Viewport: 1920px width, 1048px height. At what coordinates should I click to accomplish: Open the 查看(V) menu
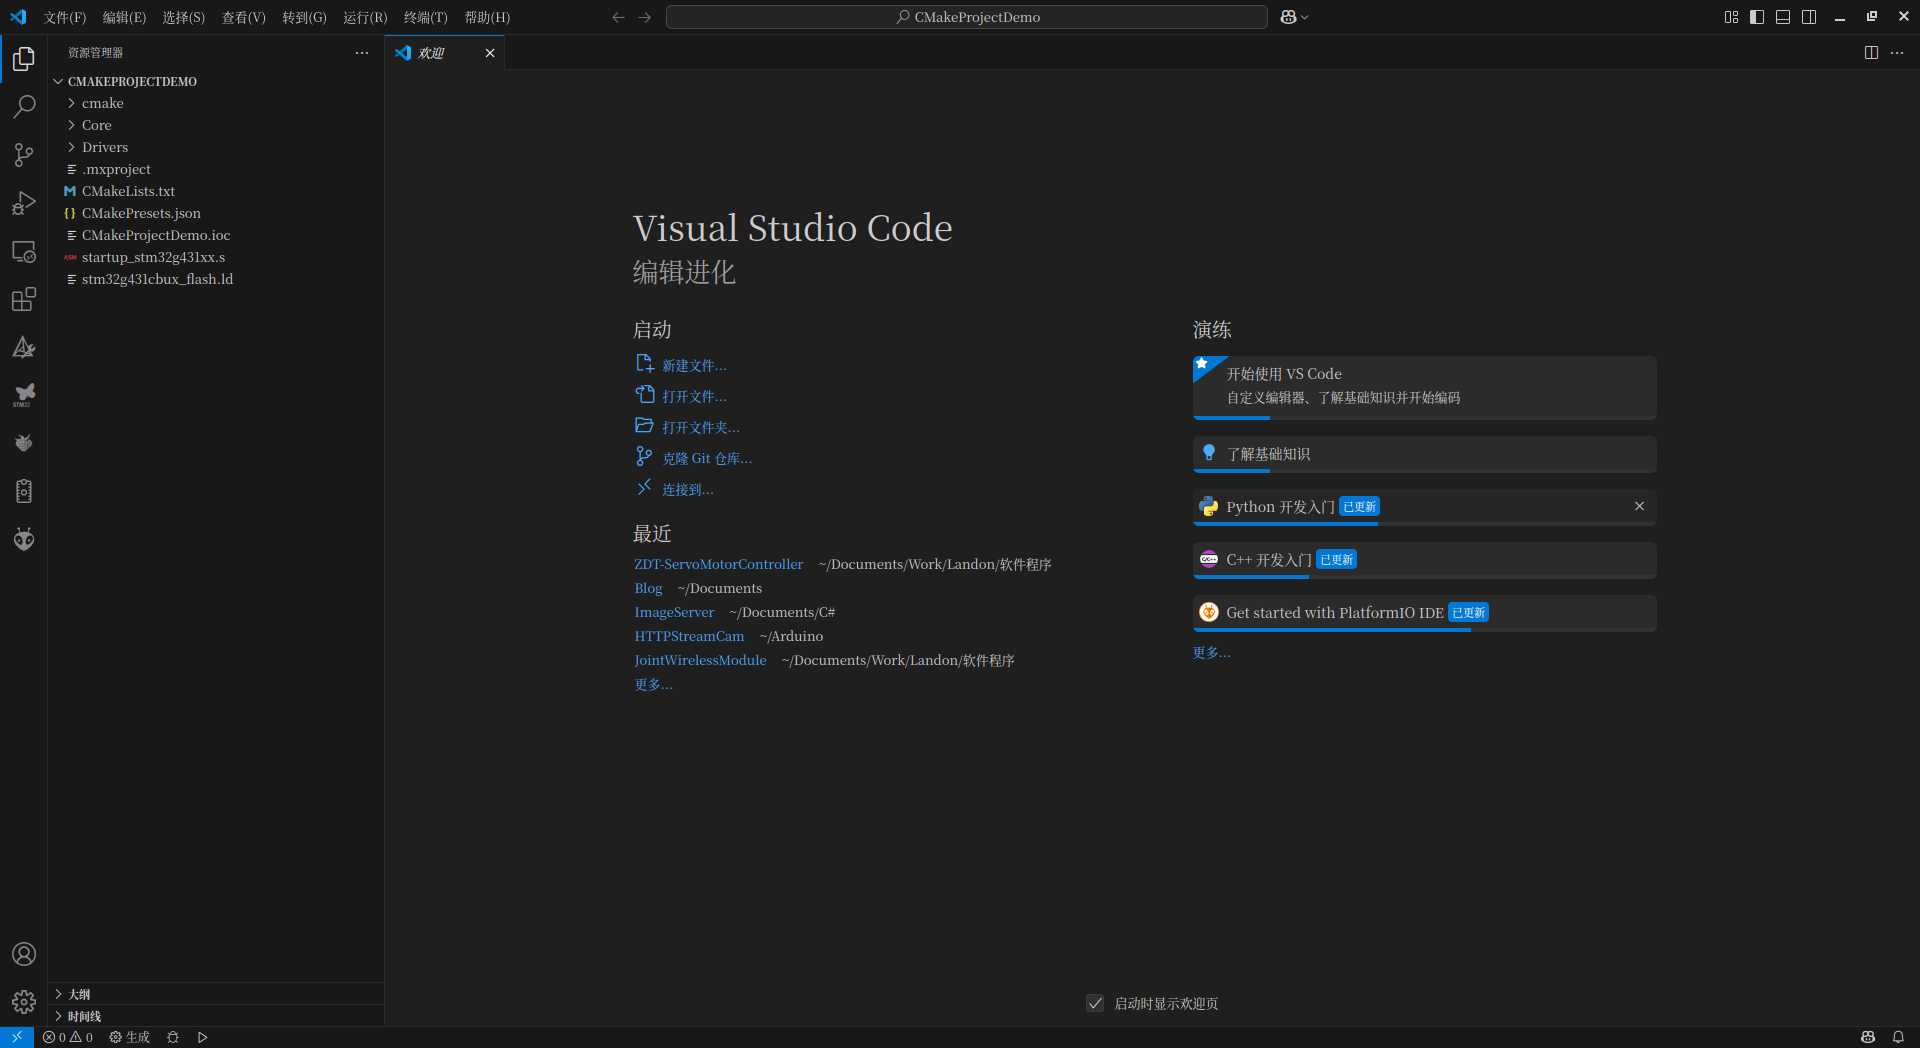(x=243, y=17)
